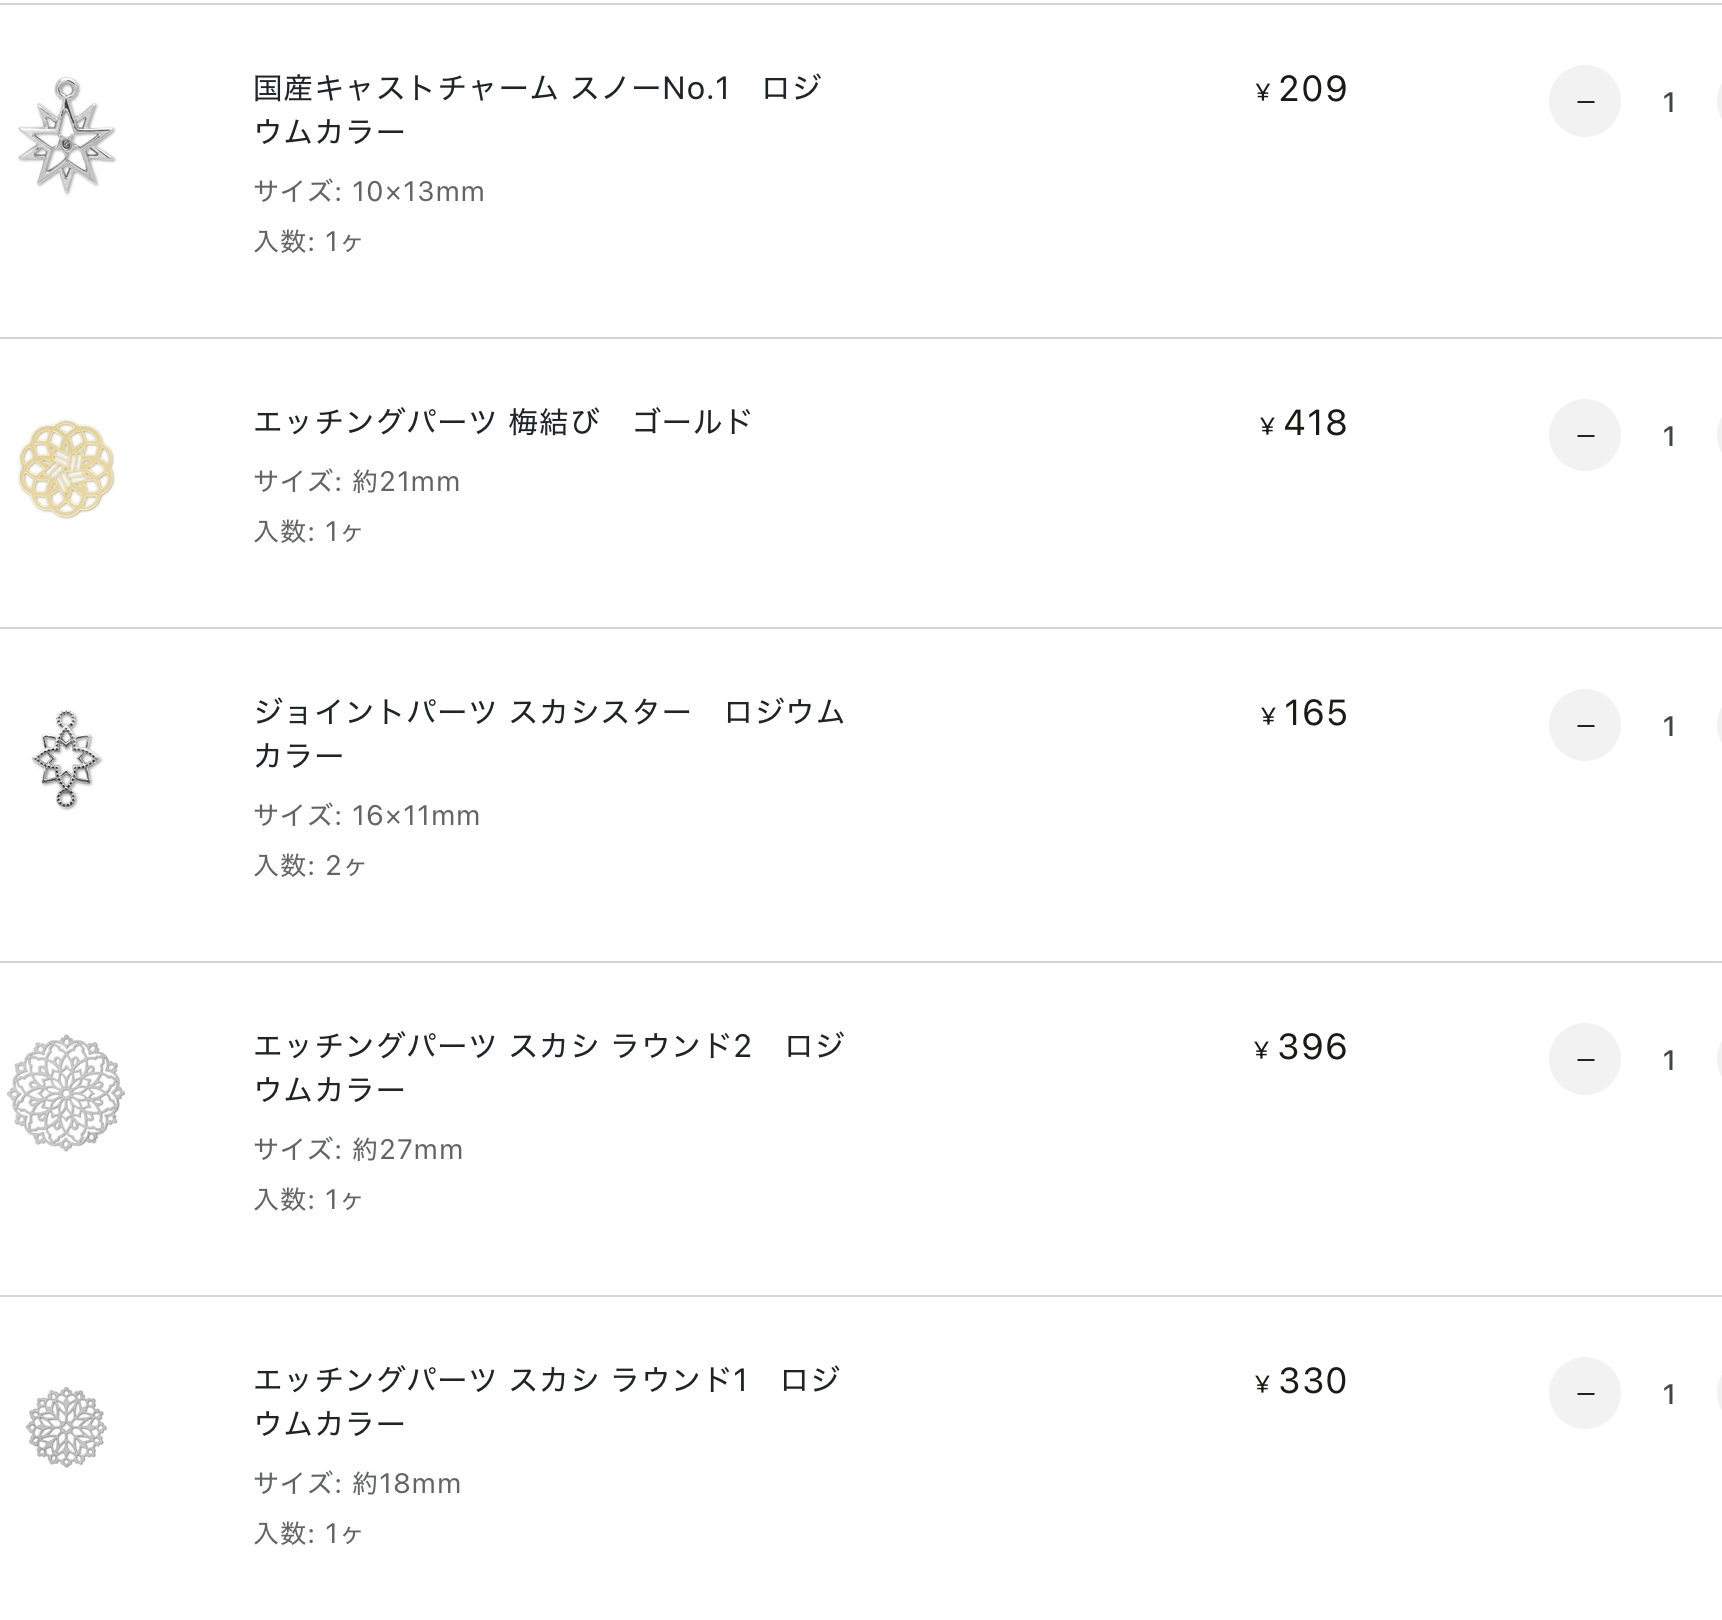Open ジョイントパーツ スカシスター product link
The width and height of the screenshot is (1722, 1620).
[549, 733]
